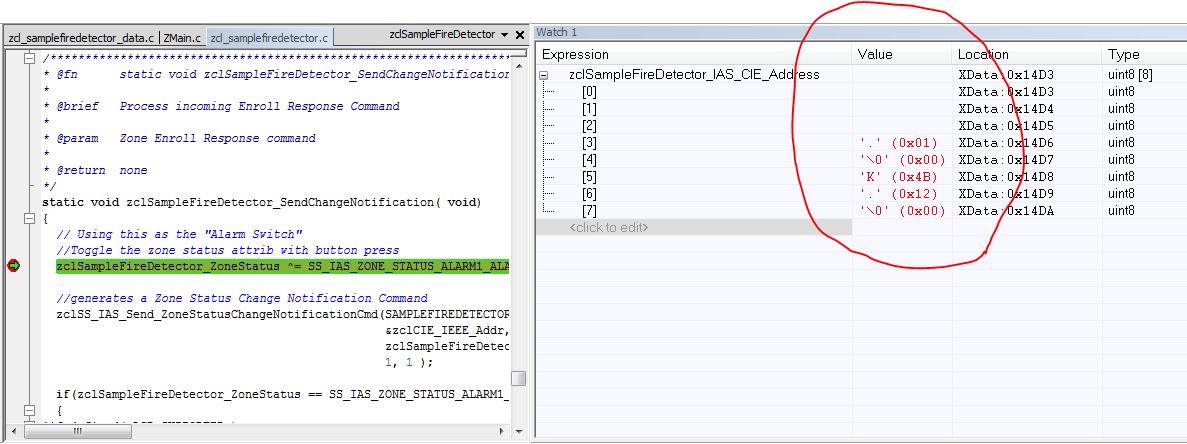Click the editor vertical scrollbar thumb
This screenshot has width=1187, height=444.
519,378
